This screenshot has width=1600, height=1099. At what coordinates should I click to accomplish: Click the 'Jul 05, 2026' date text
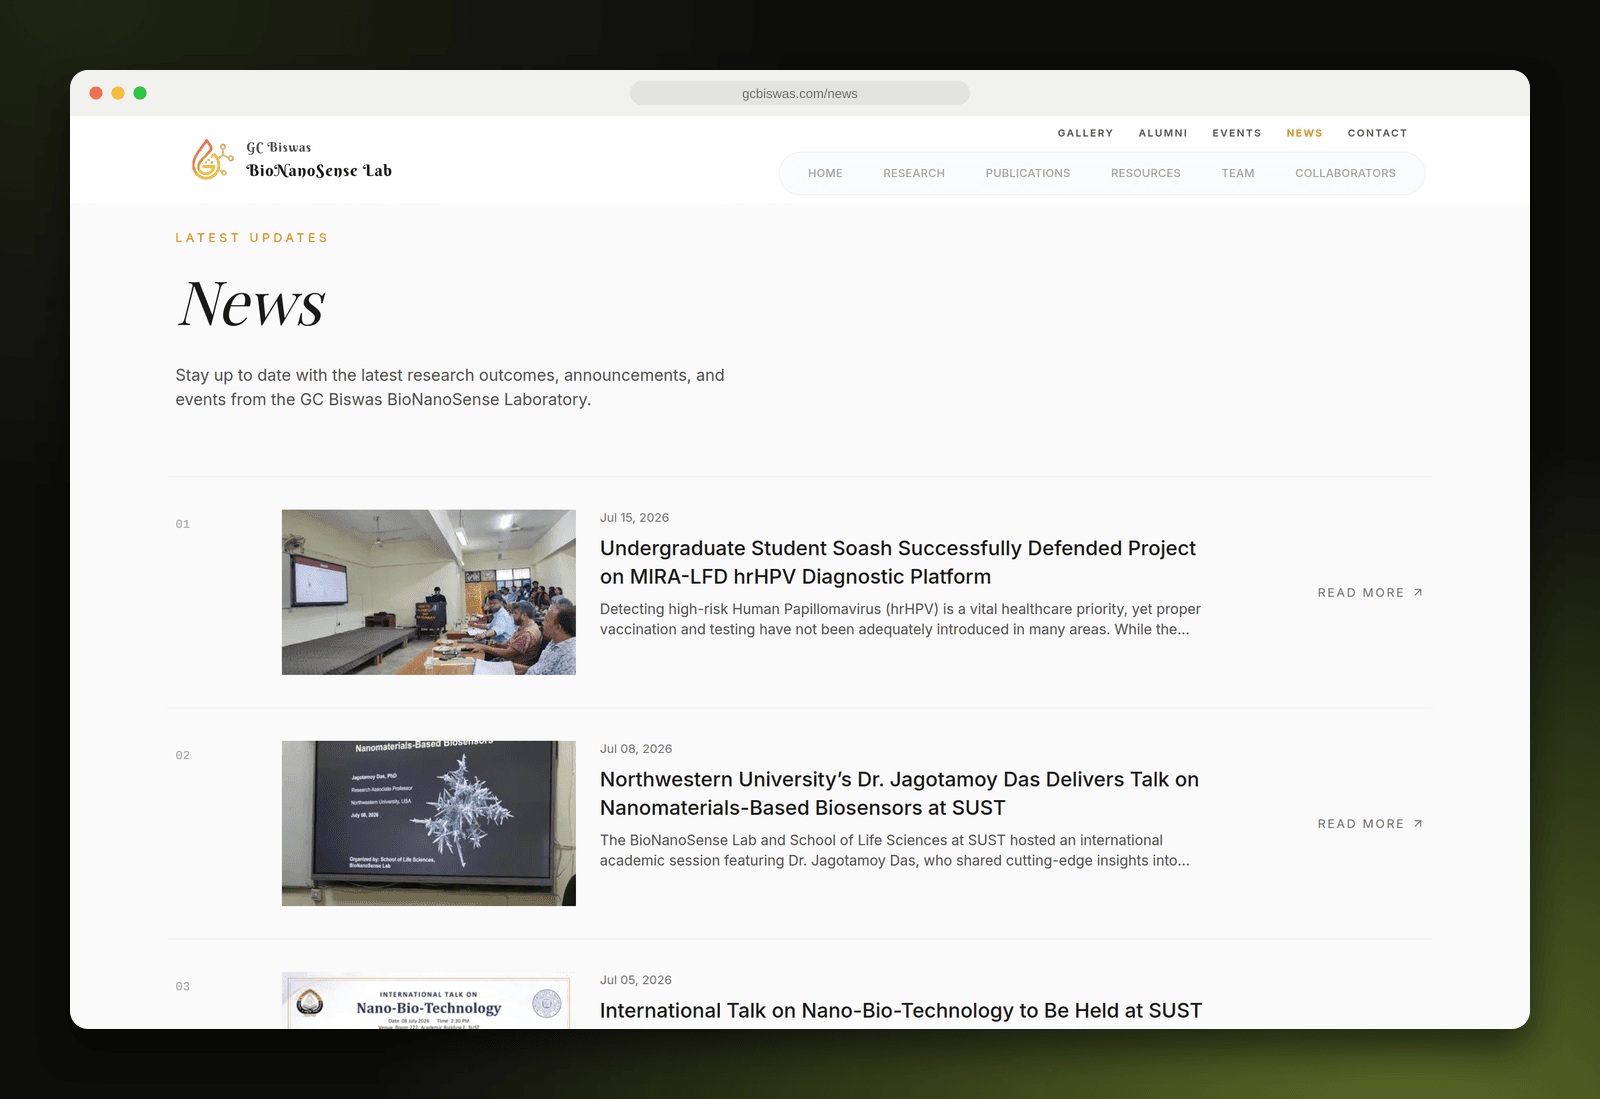click(636, 980)
